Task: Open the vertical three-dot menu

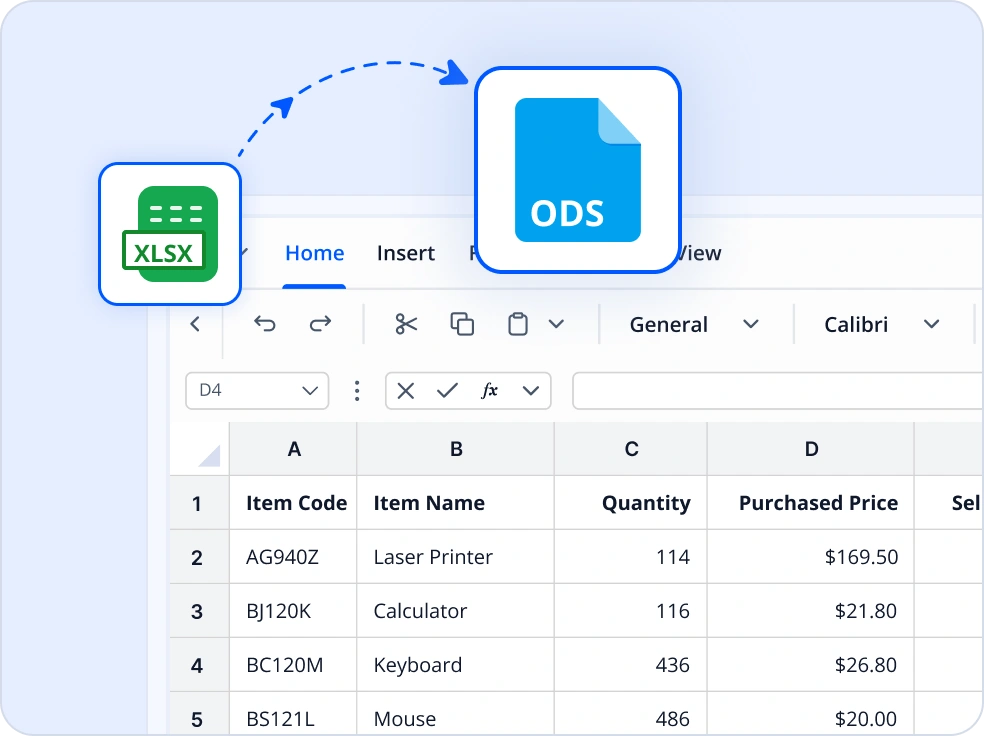Action: pos(357,391)
